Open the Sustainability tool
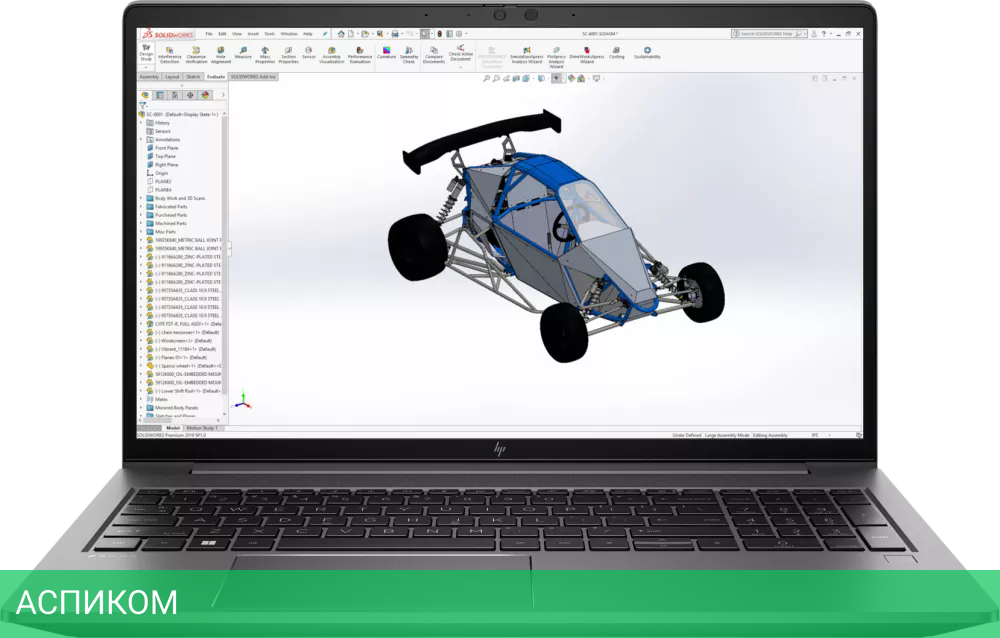This screenshot has height=638, width=1000. (x=646, y=54)
